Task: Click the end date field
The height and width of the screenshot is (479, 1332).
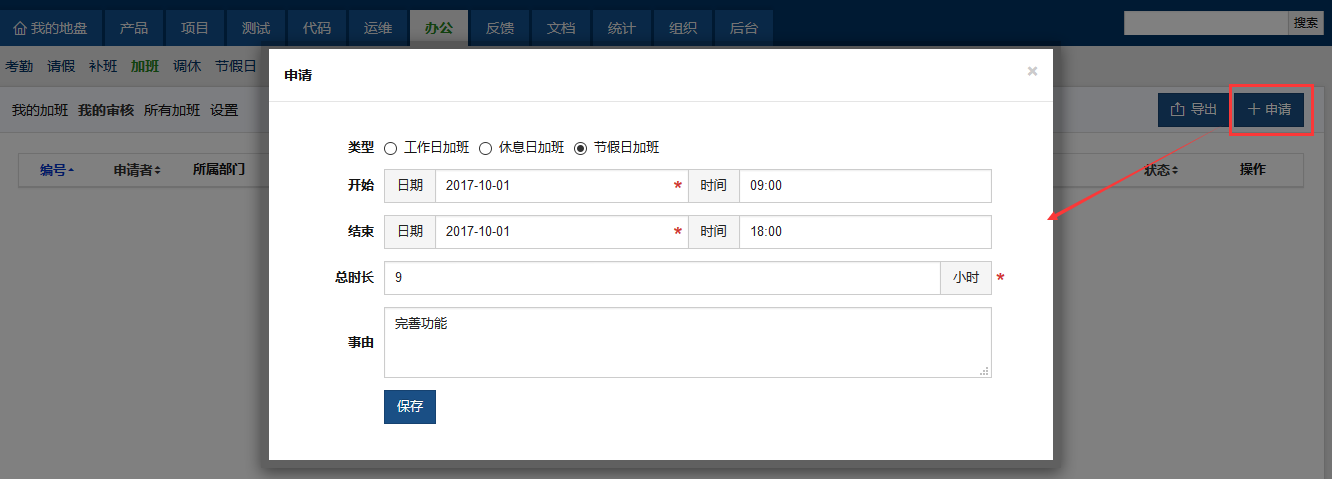Action: click(560, 232)
